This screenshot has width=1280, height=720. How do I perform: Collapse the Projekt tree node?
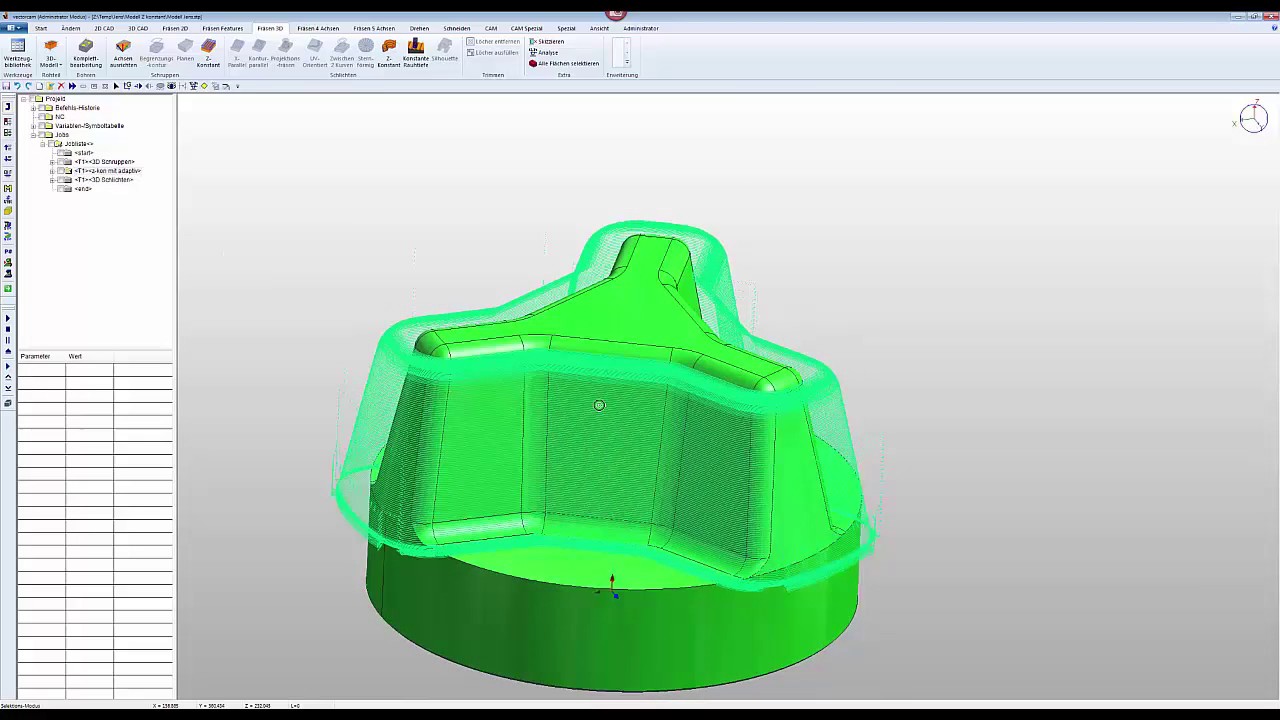point(24,99)
